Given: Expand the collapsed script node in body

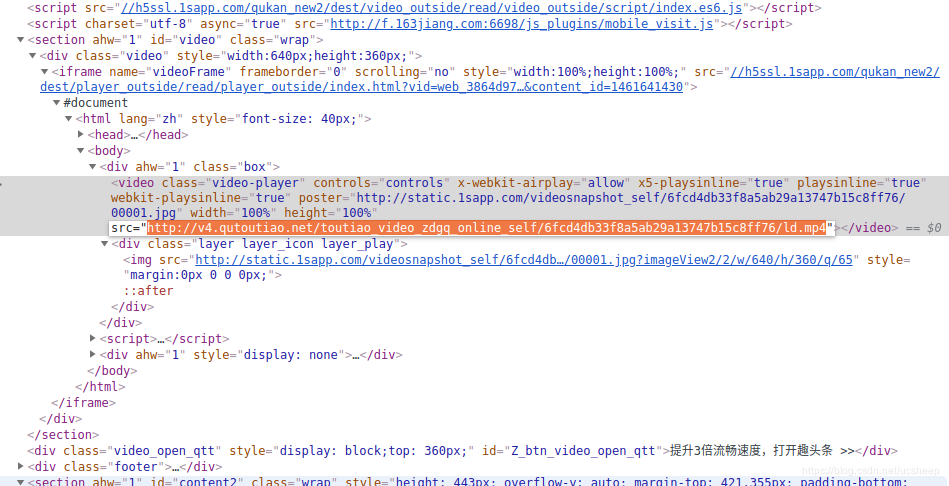Looking at the screenshot, I should coord(93,338).
